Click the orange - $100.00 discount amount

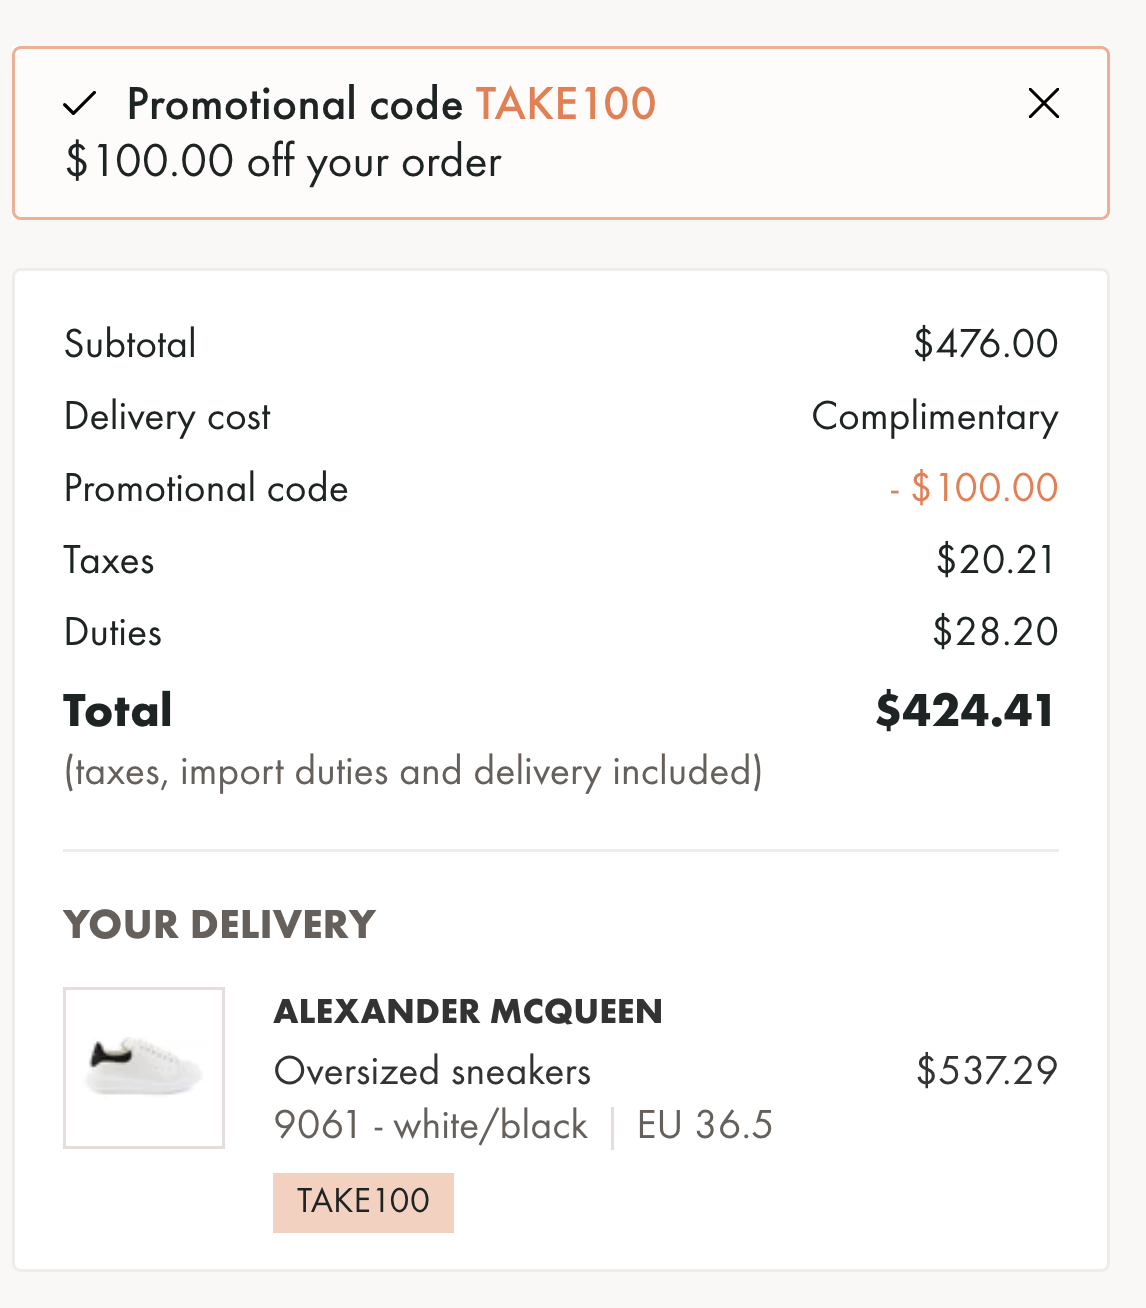[973, 488]
